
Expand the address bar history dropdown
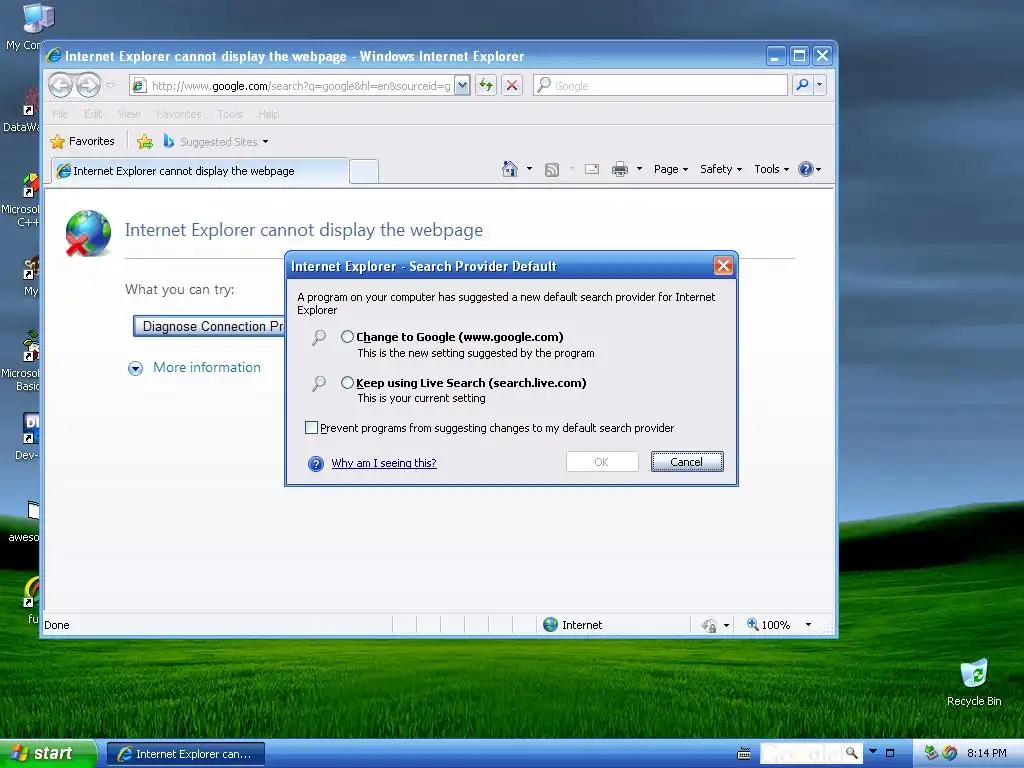click(462, 86)
